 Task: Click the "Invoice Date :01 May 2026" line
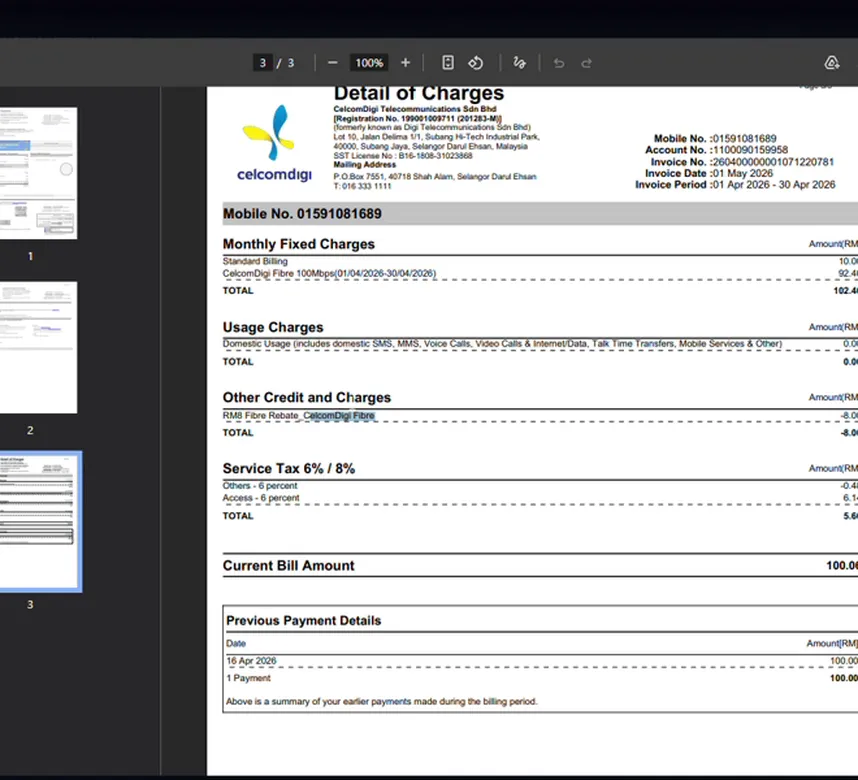tap(709, 174)
